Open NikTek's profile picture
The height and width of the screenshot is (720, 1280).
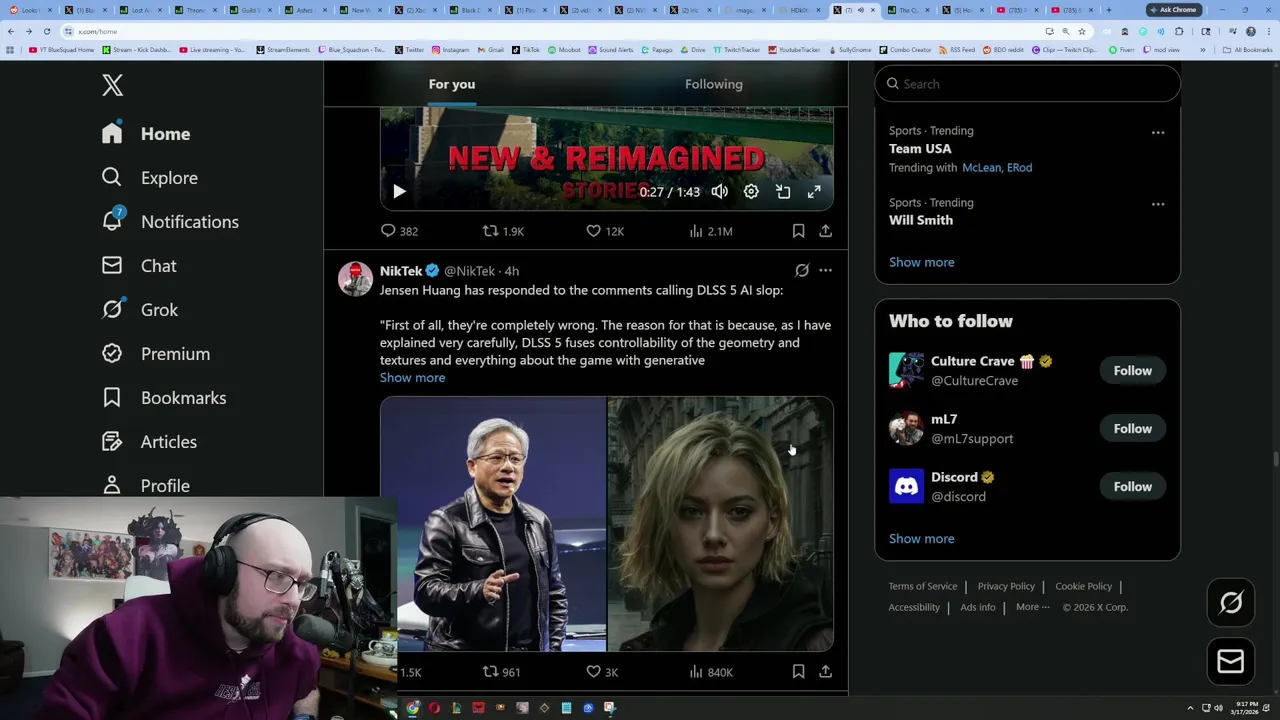coord(355,279)
